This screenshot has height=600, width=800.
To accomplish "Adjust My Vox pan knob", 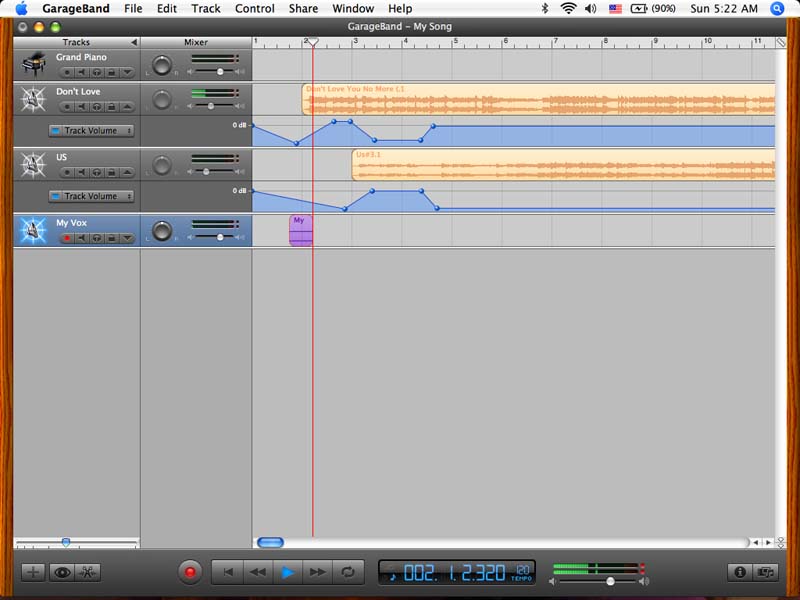I will (162, 231).
